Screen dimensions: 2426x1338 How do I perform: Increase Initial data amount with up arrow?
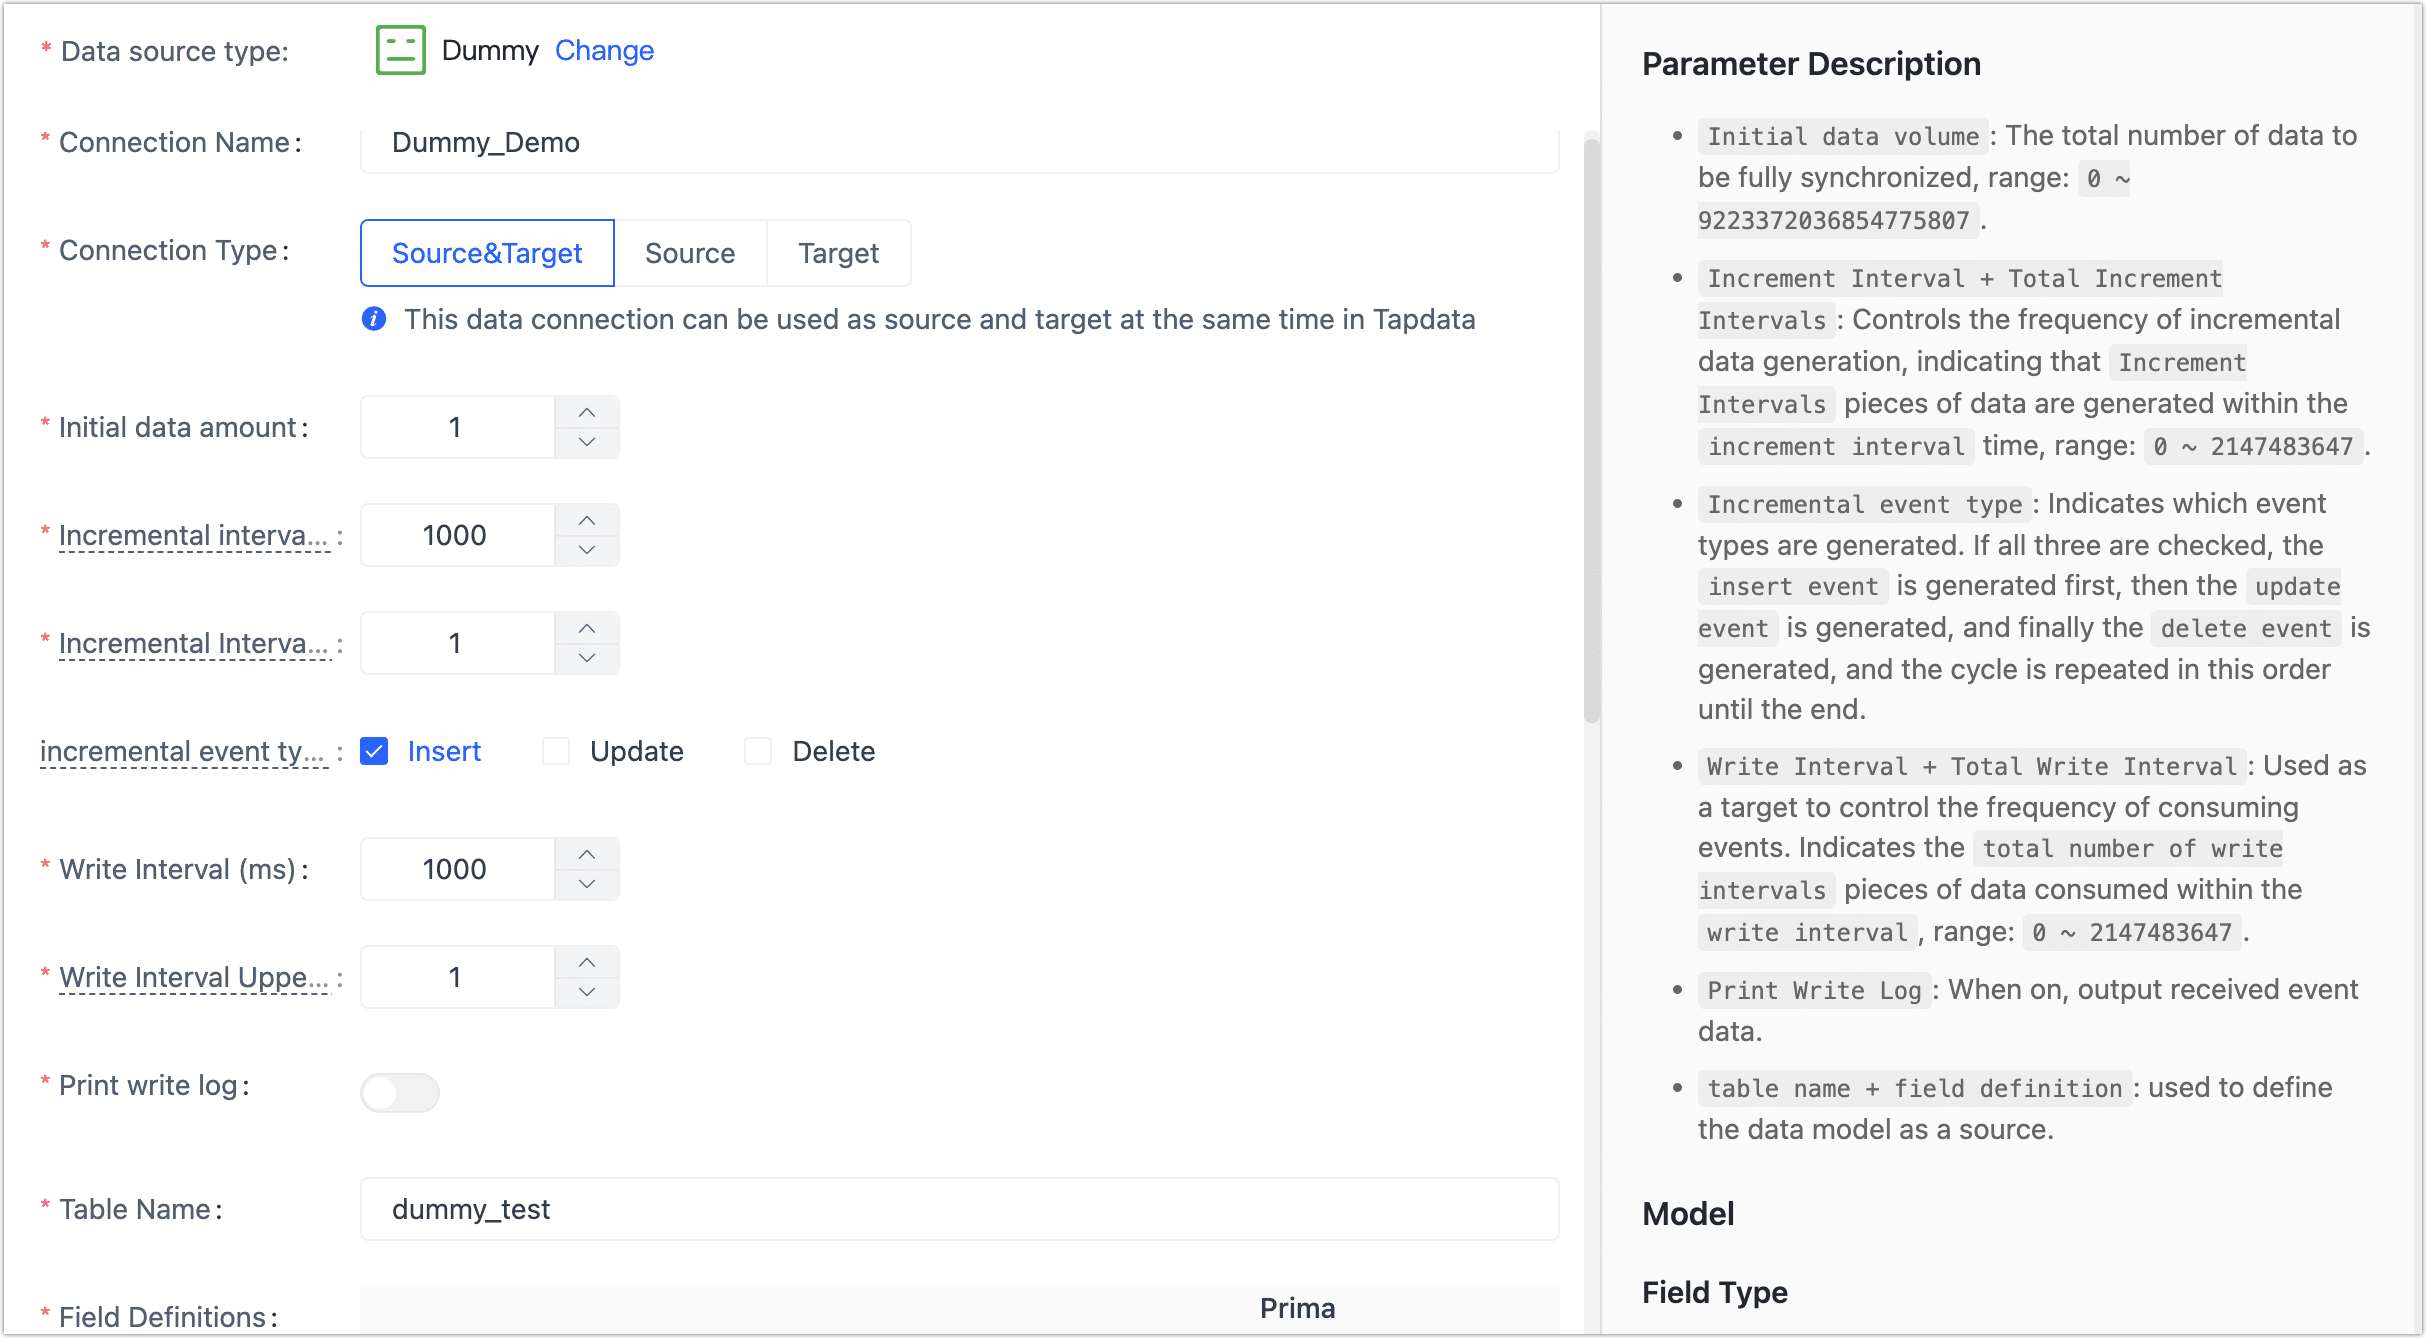pyautogui.click(x=587, y=412)
